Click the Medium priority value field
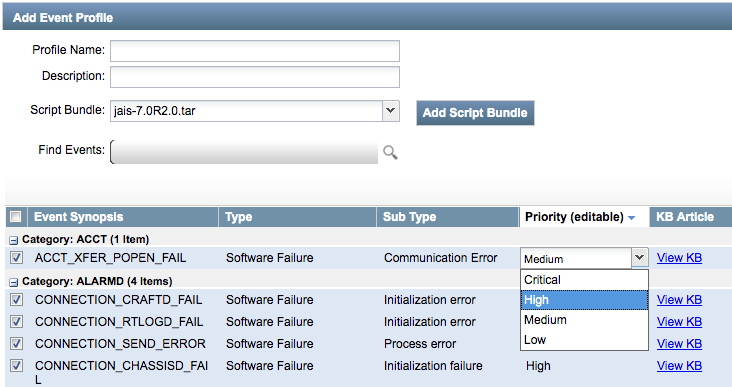This screenshot has height=387, width=732. tap(576, 258)
